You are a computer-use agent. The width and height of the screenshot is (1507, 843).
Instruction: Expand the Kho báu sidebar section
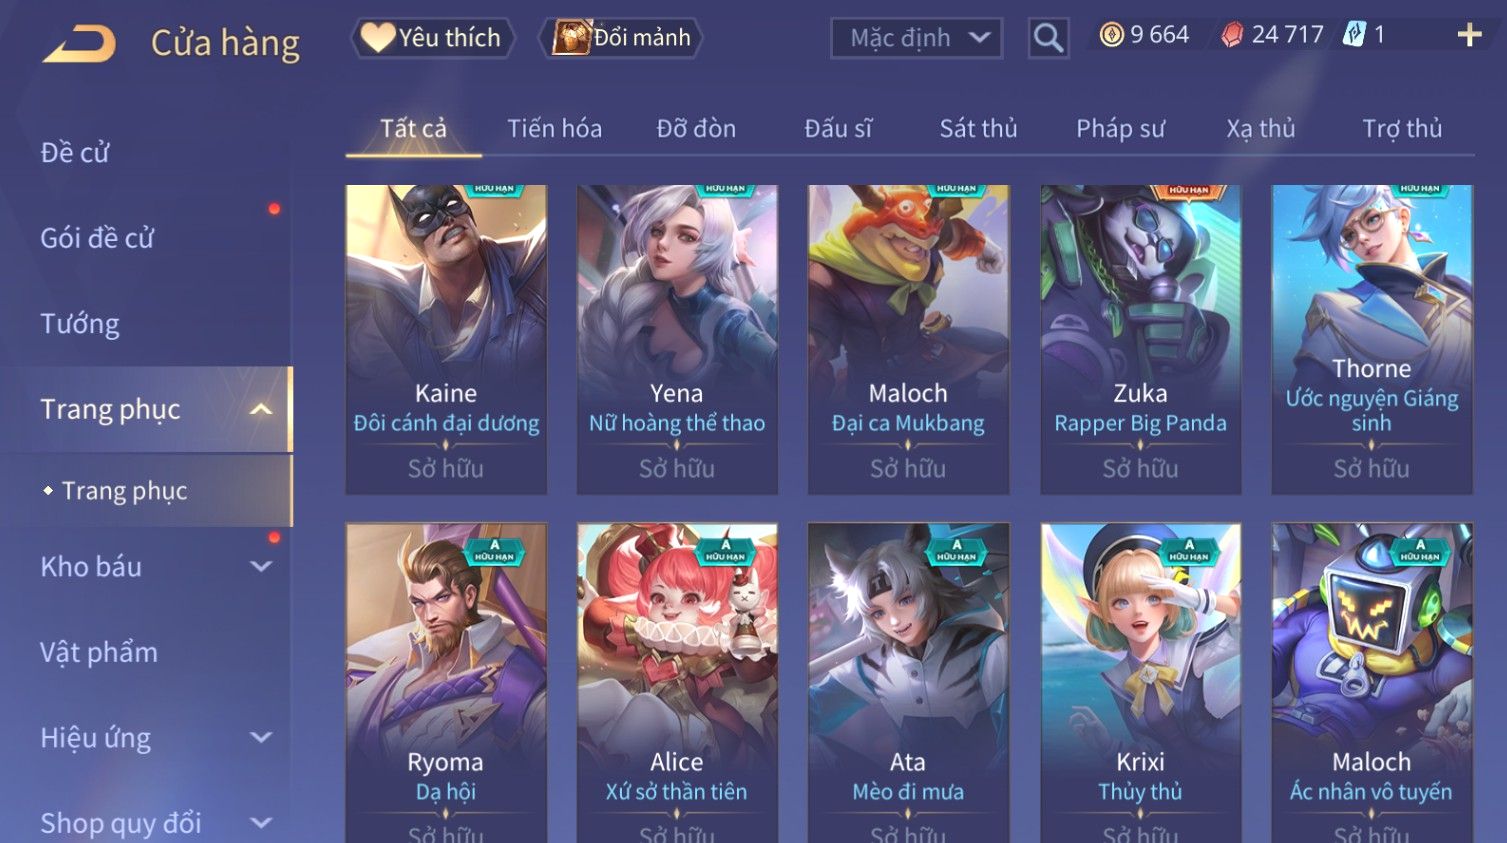coord(261,566)
